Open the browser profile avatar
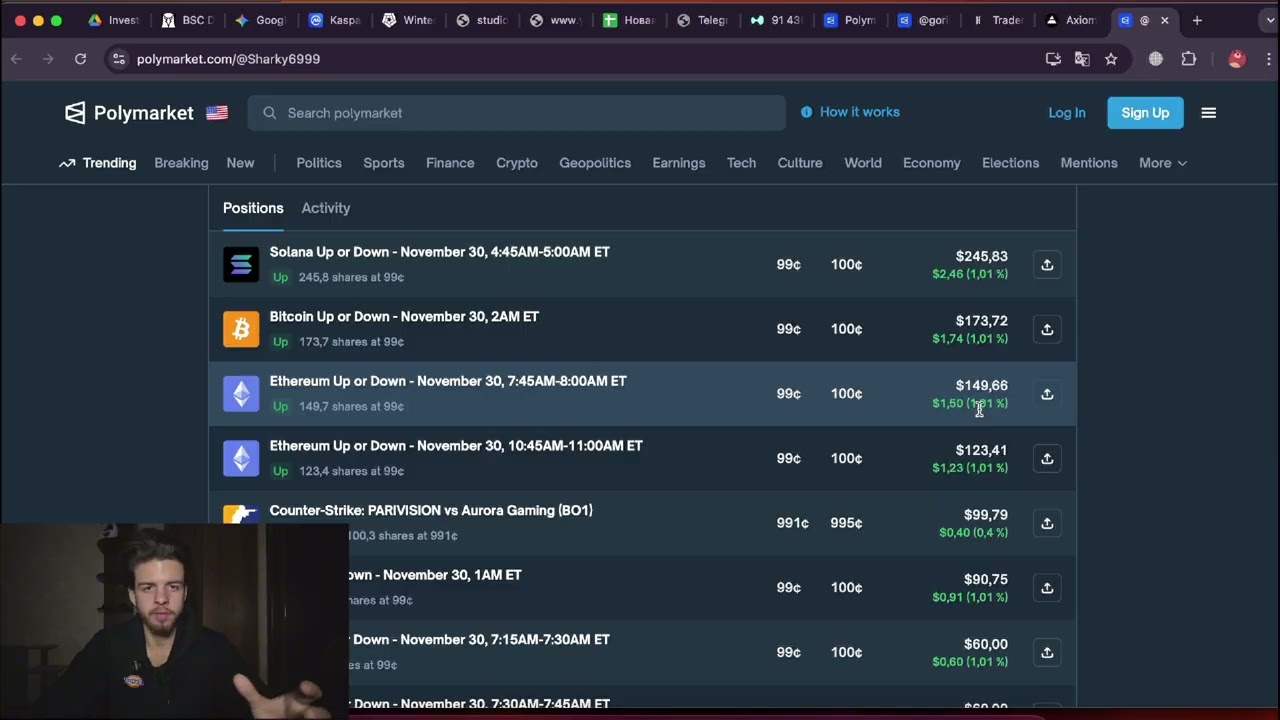This screenshot has width=1280, height=720. (x=1237, y=59)
